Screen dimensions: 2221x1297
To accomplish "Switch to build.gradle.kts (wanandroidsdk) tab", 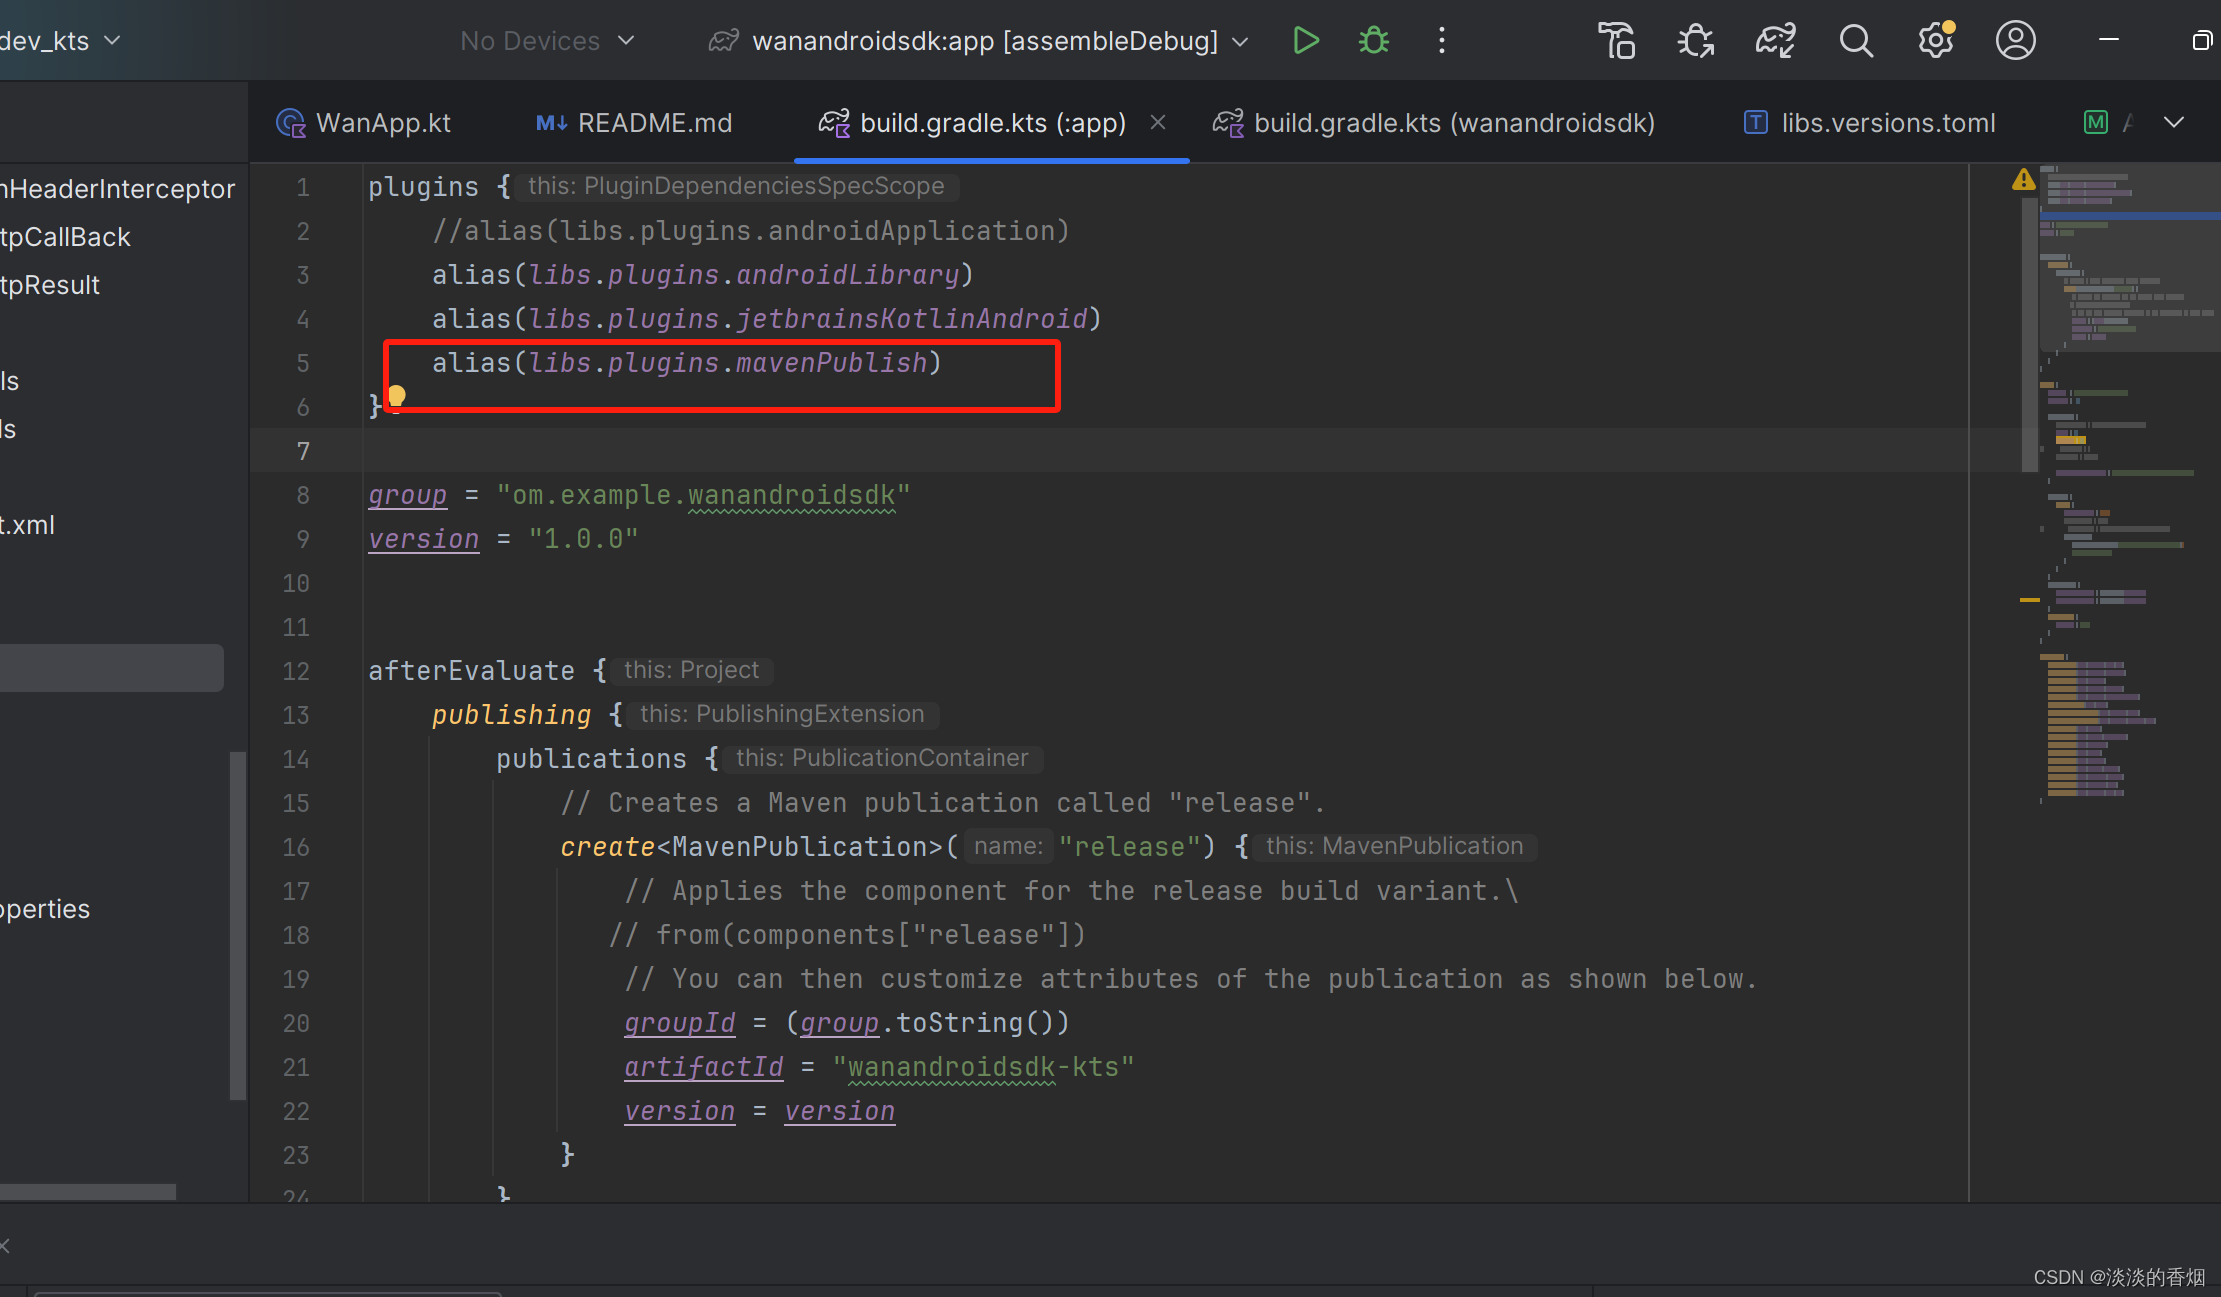I will (1433, 123).
